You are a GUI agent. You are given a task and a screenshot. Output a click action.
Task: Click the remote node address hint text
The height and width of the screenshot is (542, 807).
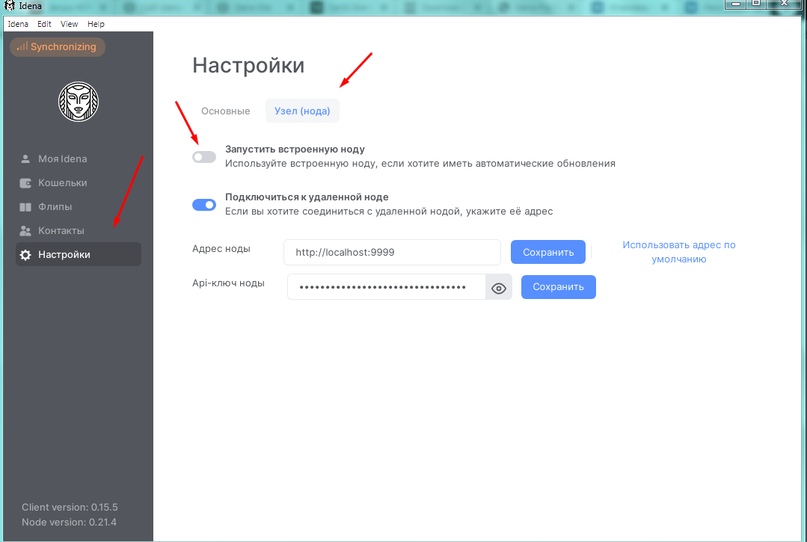[x=389, y=212]
